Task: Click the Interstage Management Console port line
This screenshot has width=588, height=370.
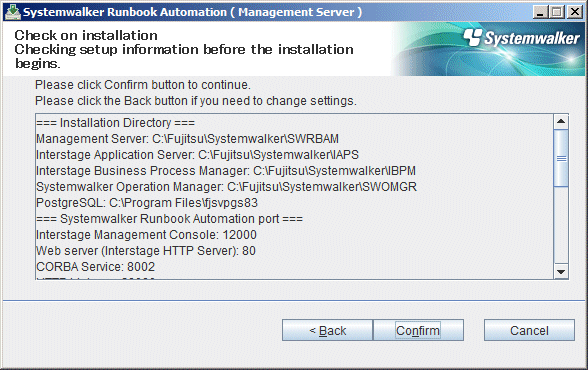Action: [146, 235]
